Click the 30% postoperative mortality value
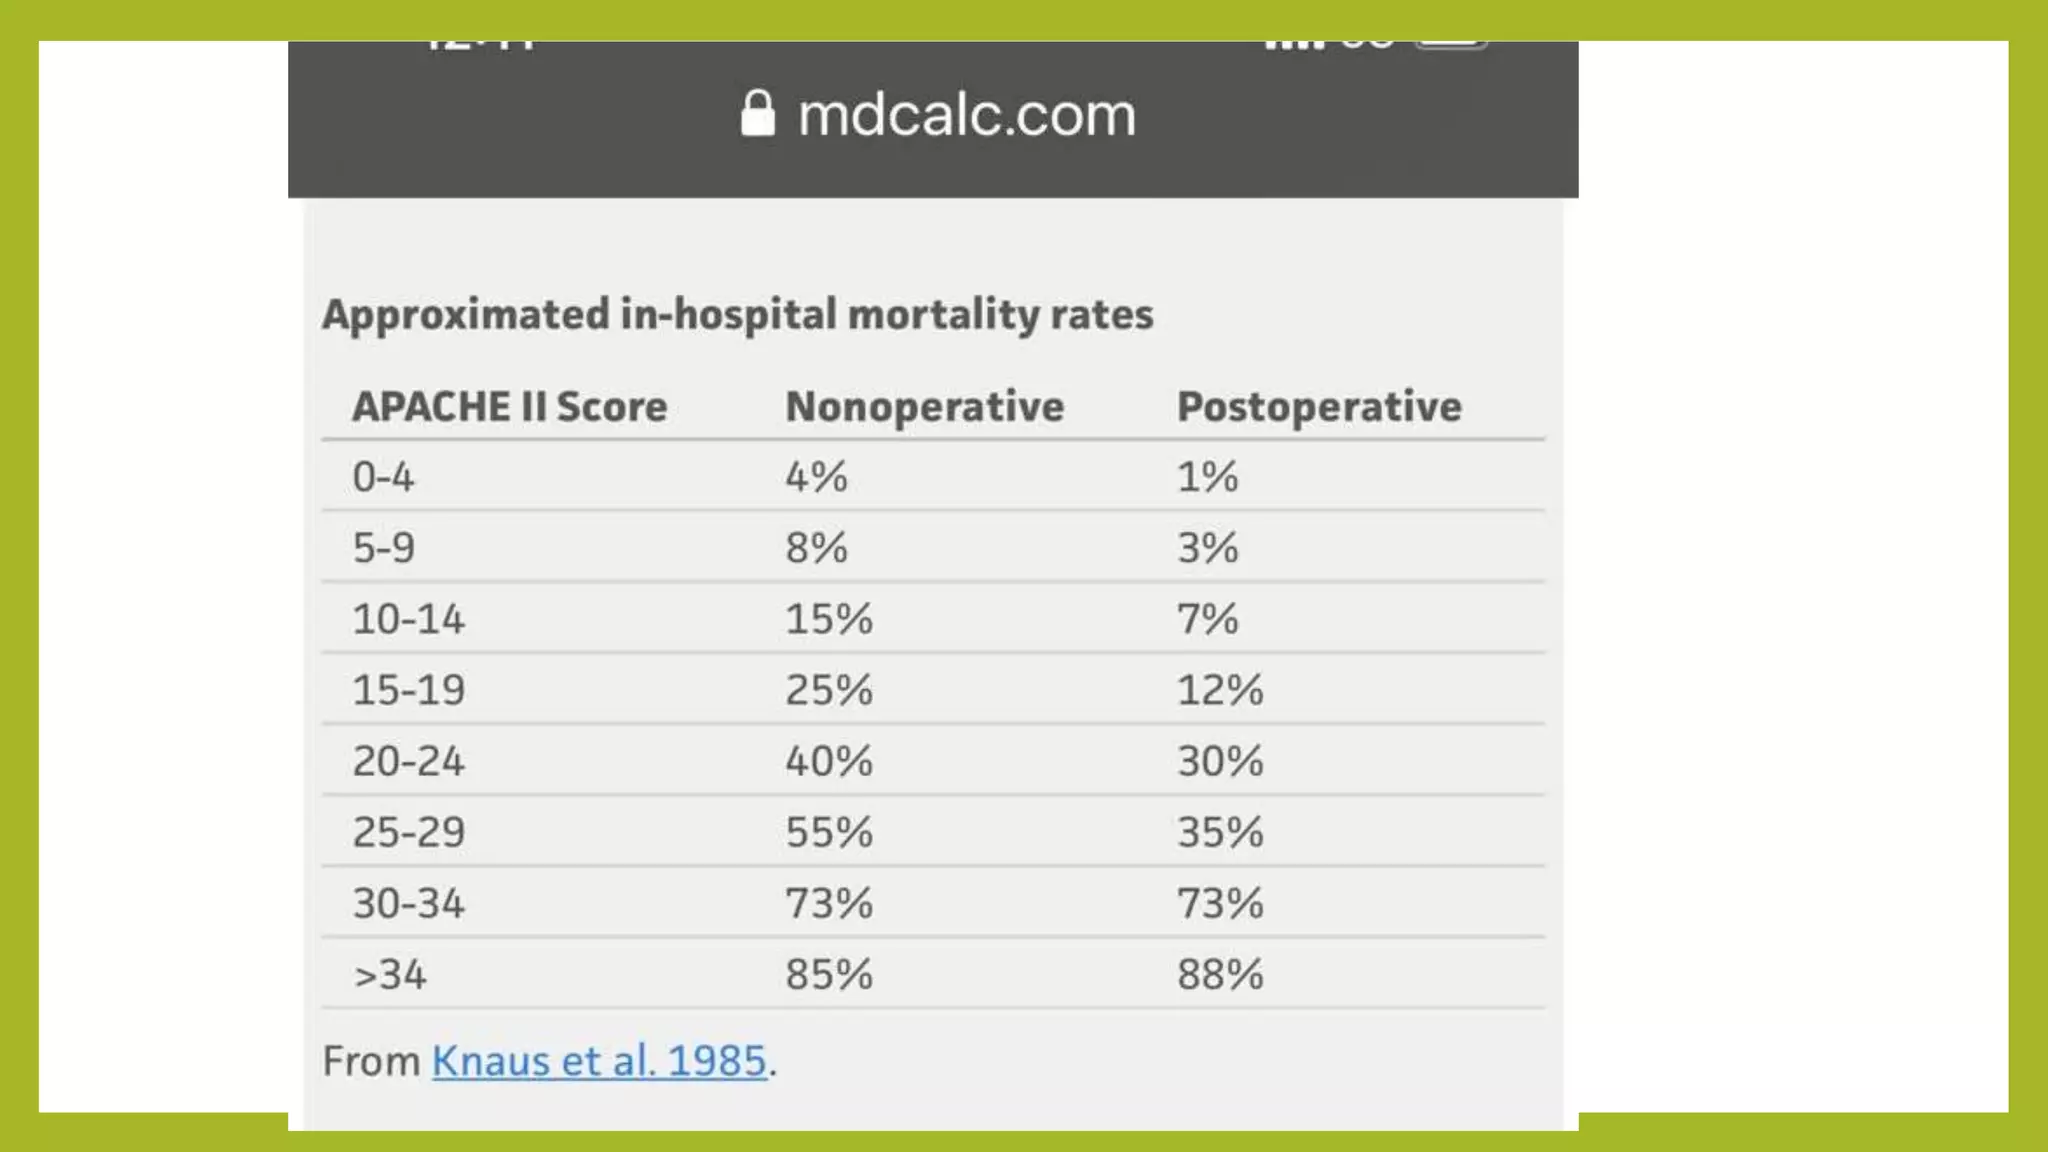2048x1152 pixels. pos(1220,761)
